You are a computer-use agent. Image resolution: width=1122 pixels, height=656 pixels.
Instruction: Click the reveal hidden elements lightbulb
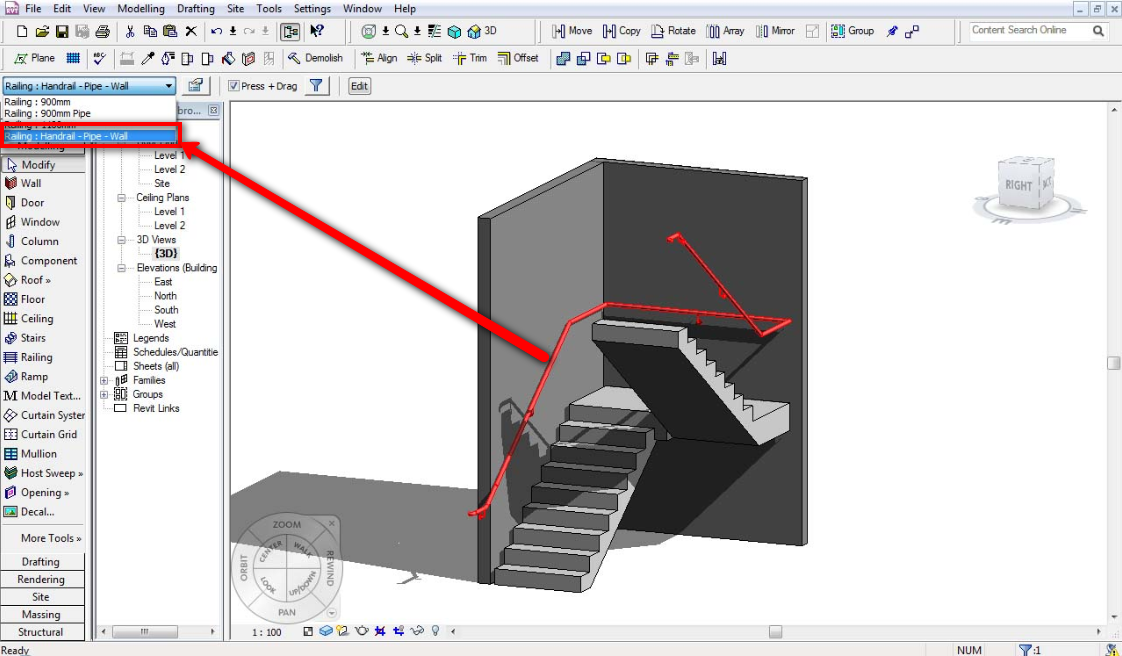point(435,631)
